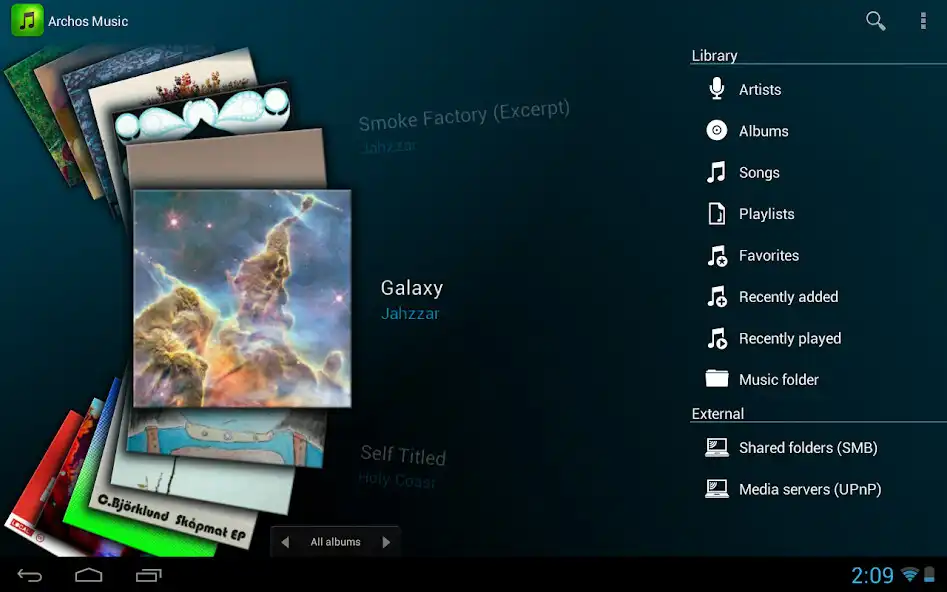The image size is (947, 592).
Task: Click the Songs music note icon
Action: pos(717,172)
